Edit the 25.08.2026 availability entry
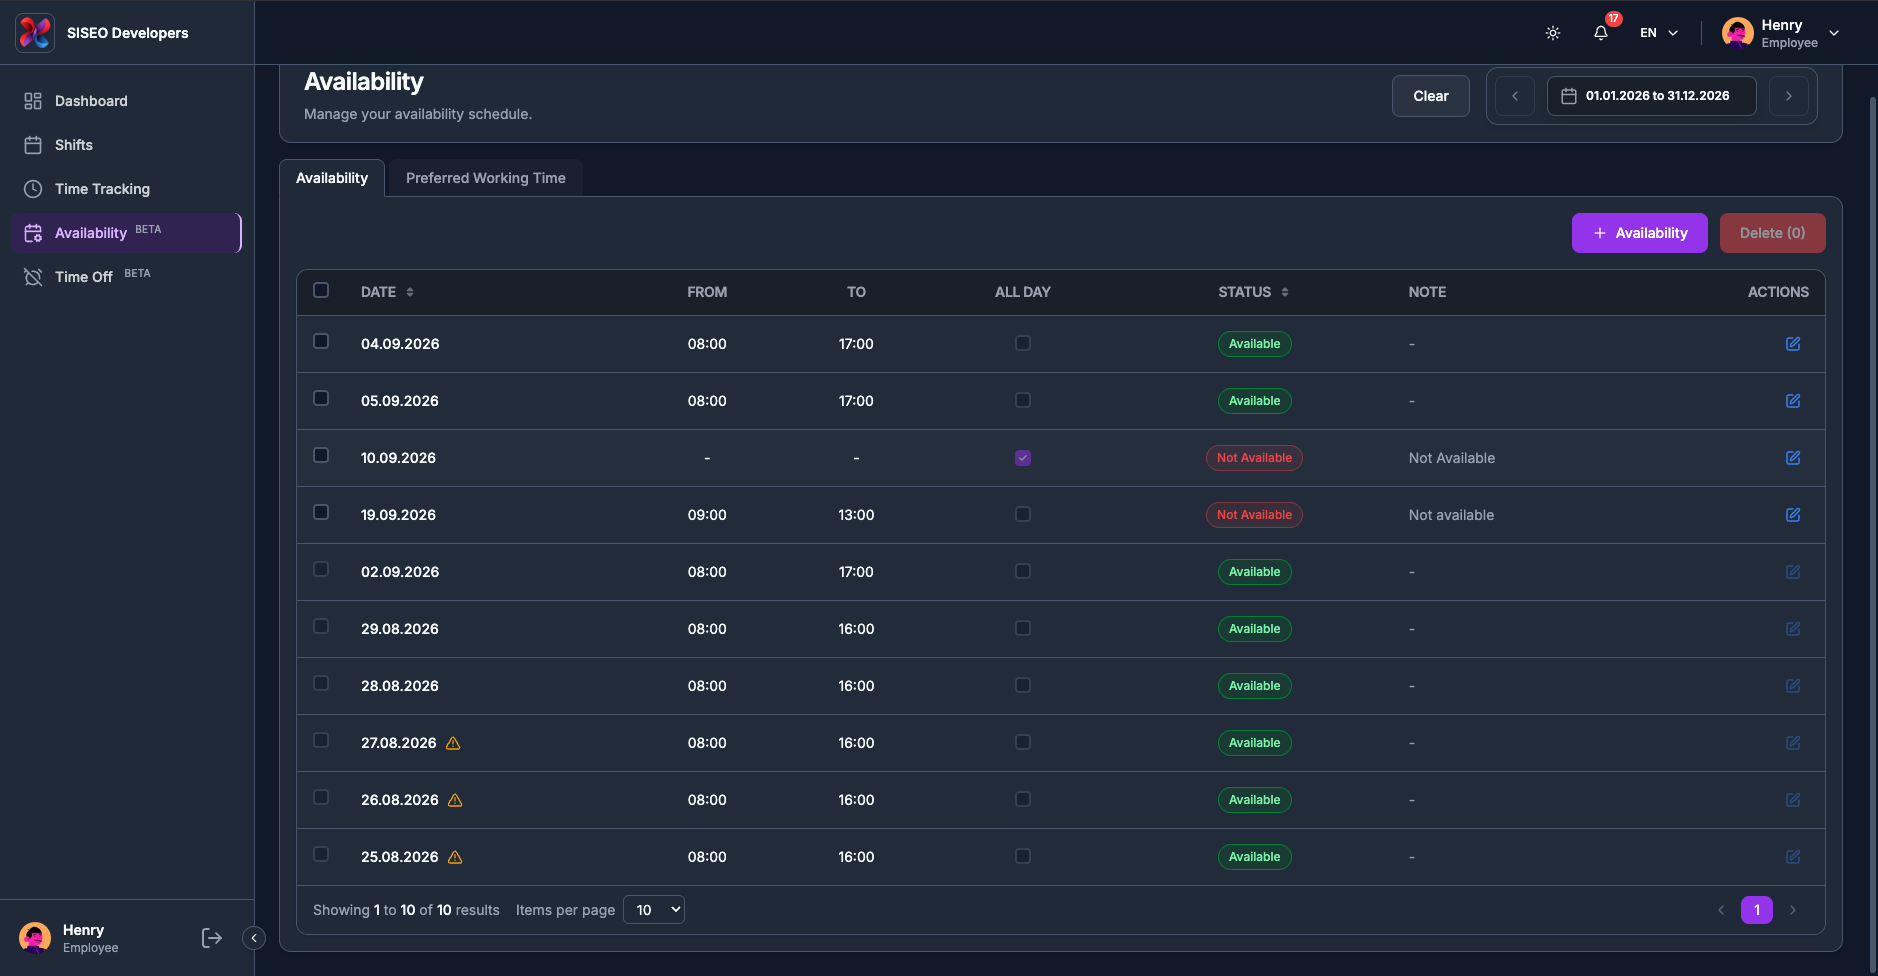The height and width of the screenshot is (976, 1878). tap(1793, 857)
